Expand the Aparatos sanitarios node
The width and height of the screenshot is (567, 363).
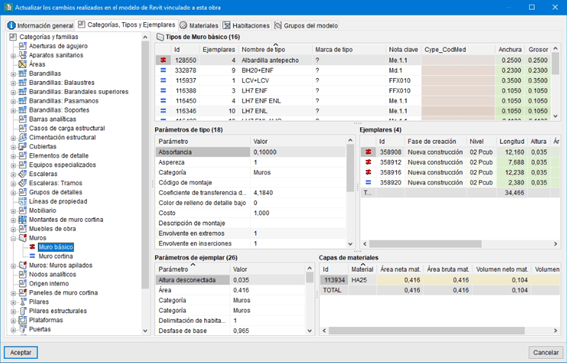pyautogui.click(x=13, y=55)
